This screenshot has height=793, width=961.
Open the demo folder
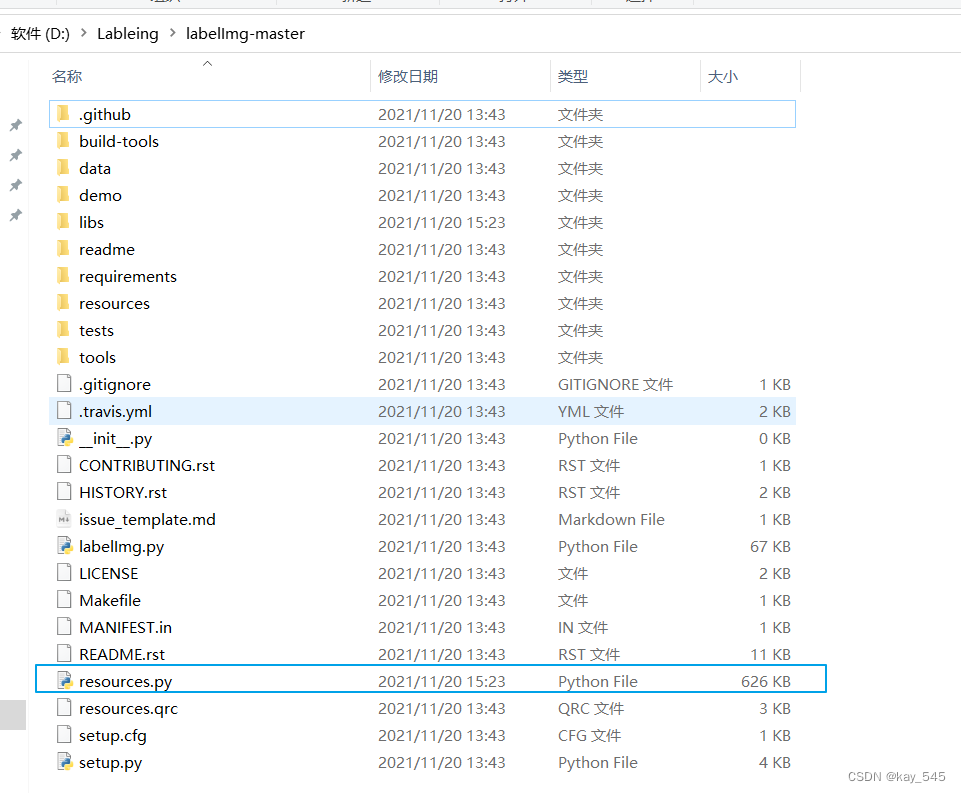point(100,195)
